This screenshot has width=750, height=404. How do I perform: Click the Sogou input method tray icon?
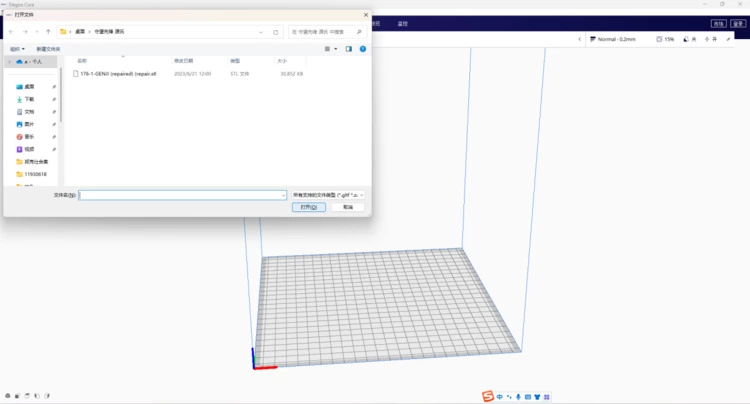[489, 397]
